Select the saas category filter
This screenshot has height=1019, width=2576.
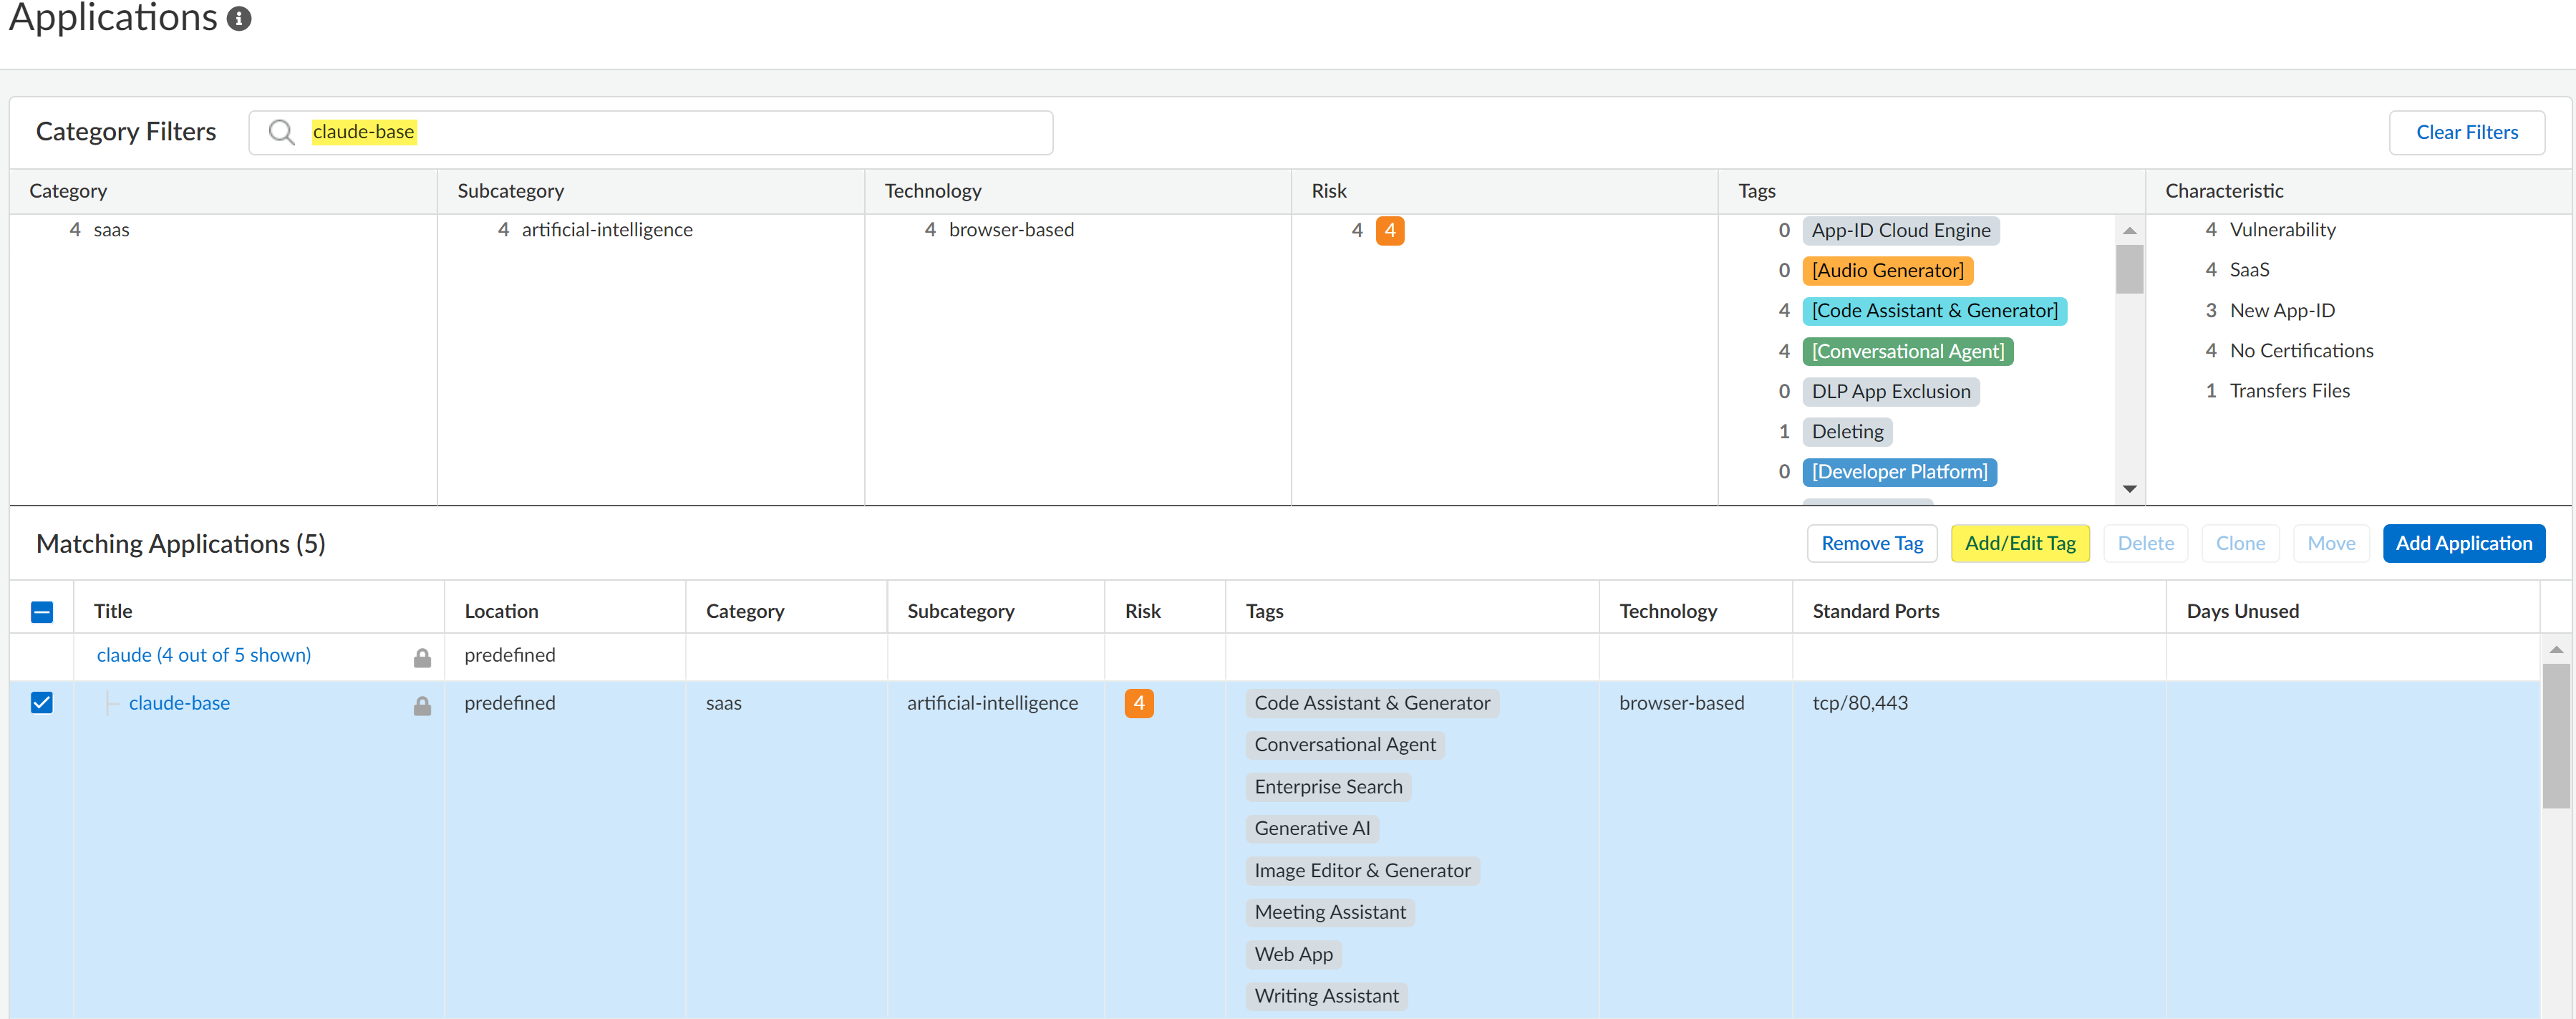pos(111,230)
